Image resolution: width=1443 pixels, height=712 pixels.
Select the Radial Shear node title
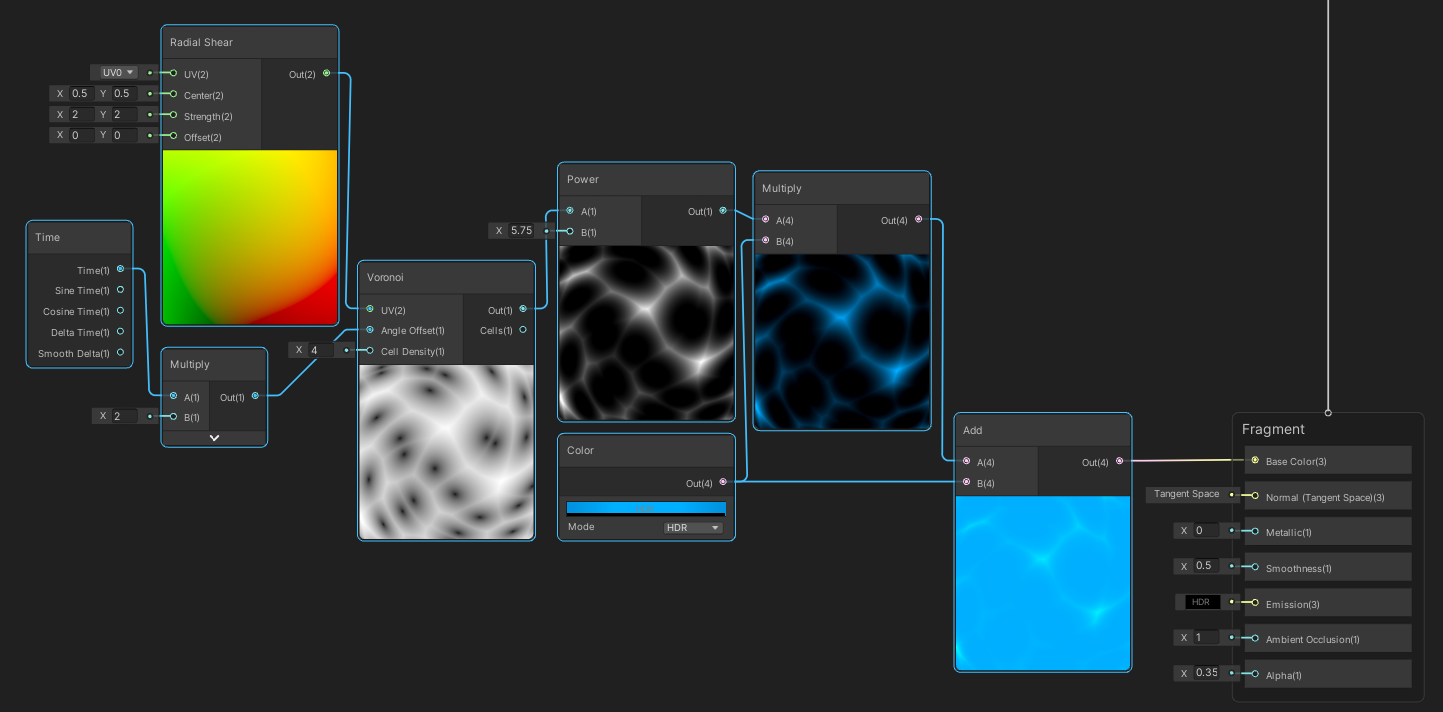(201, 43)
